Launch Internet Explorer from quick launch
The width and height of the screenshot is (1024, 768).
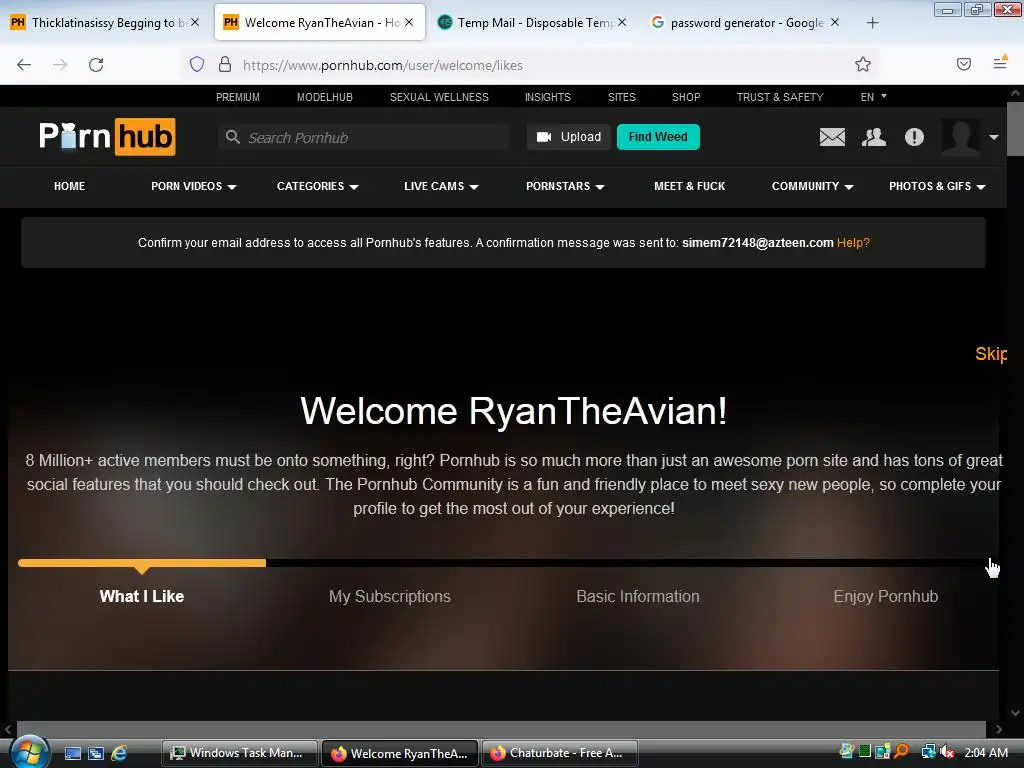(119, 753)
